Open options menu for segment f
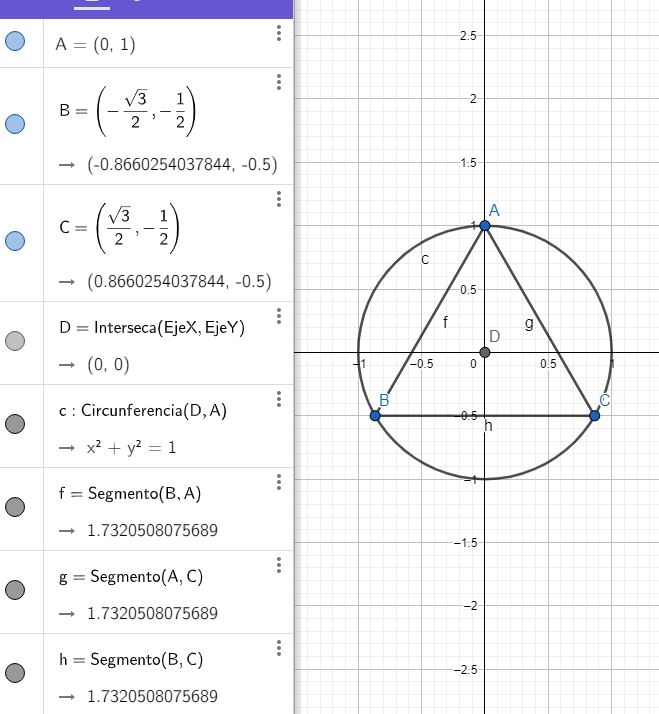This screenshot has height=714, width=659. point(279,483)
